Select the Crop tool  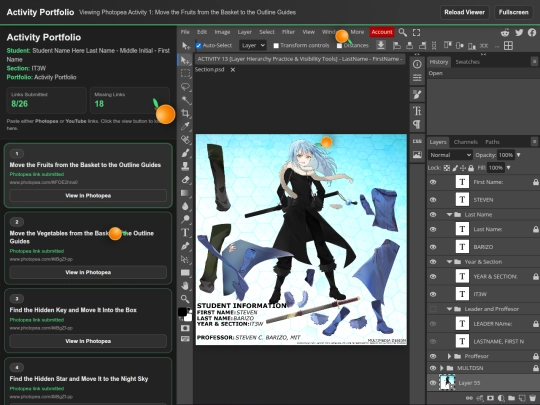click(x=185, y=113)
